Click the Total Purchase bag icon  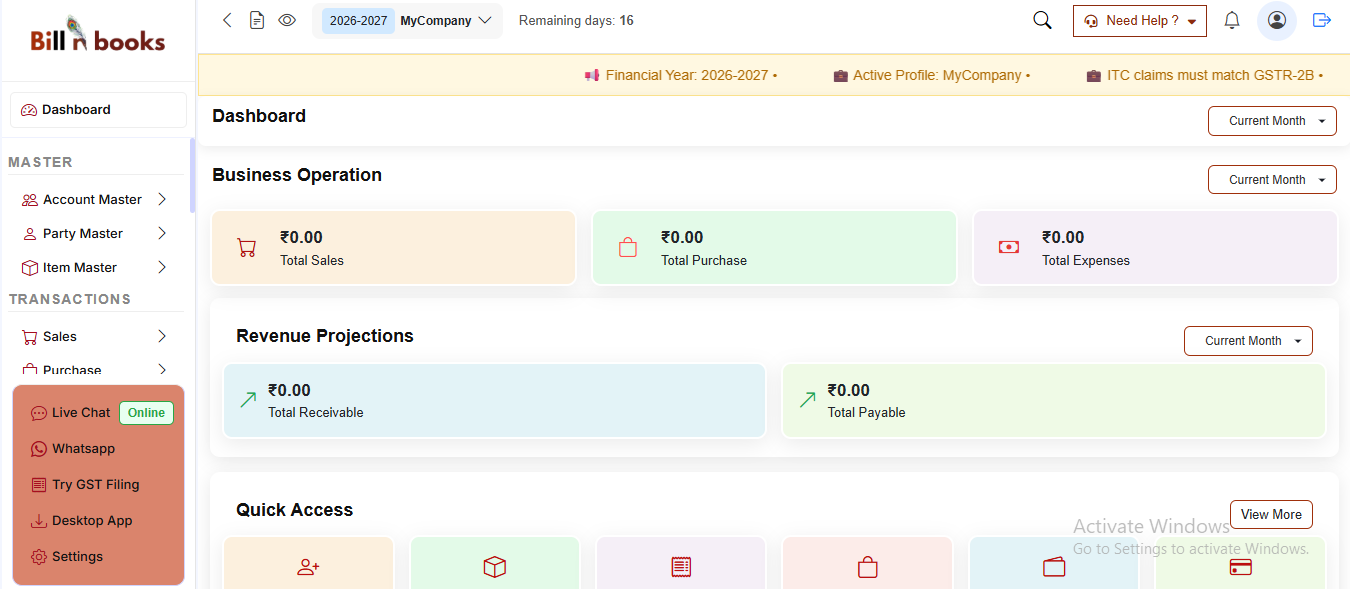pyautogui.click(x=627, y=247)
